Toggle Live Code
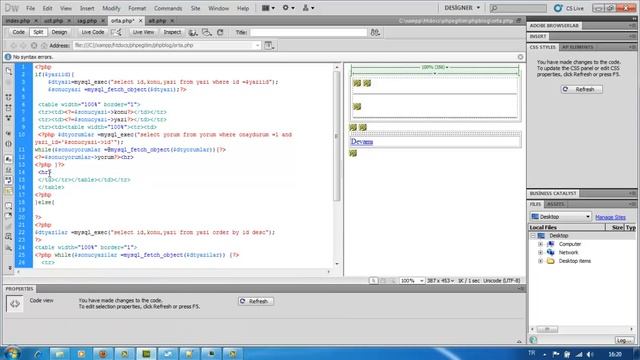Viewport: 640px width, 360px height. pos(93,32)
